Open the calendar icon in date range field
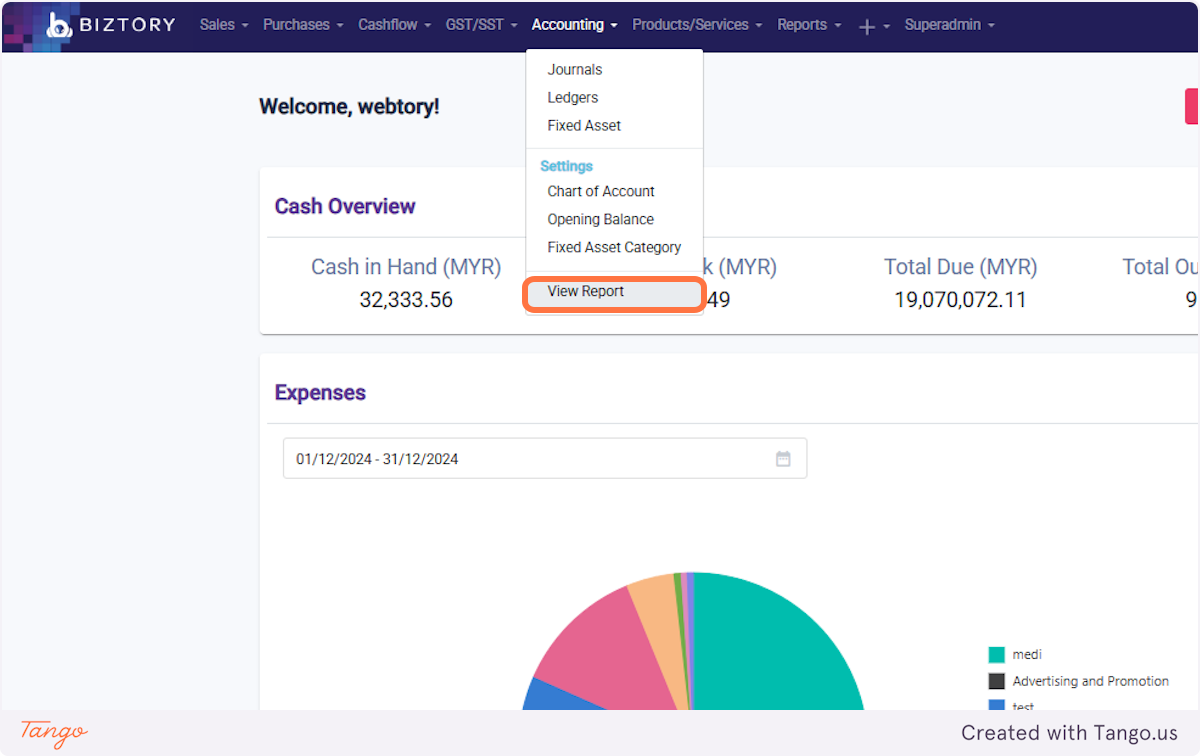1200x756 pixels. pos(783,459)
